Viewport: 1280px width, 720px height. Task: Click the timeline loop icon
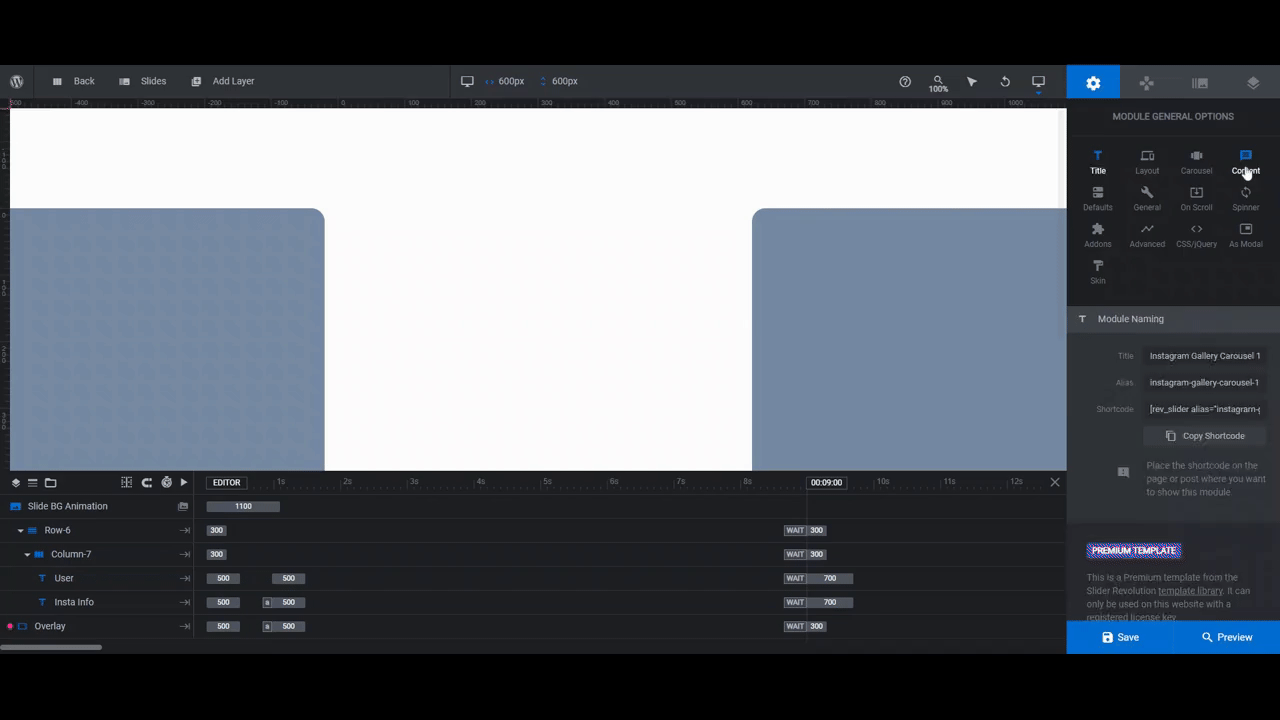pos(147,482)
